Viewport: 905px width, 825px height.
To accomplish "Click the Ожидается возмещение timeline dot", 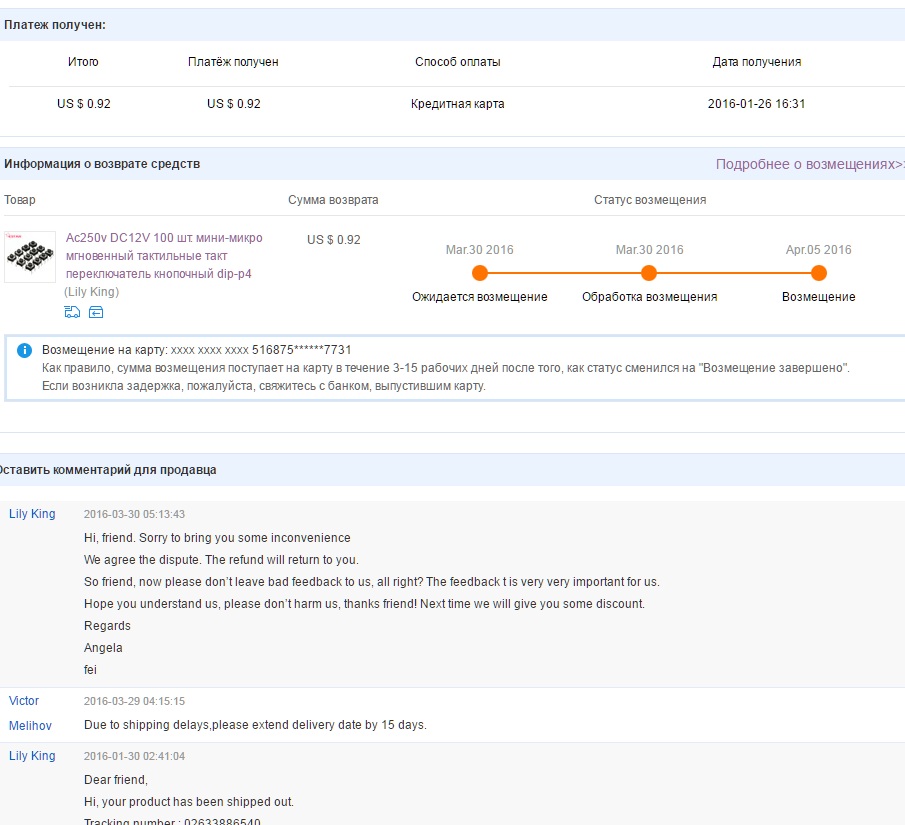I will 480,273.
